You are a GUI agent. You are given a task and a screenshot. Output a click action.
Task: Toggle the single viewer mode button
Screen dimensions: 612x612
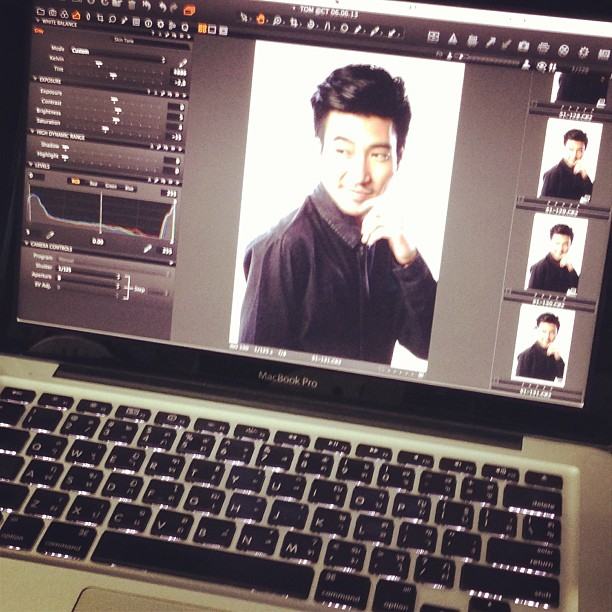[x=212, y=30]
